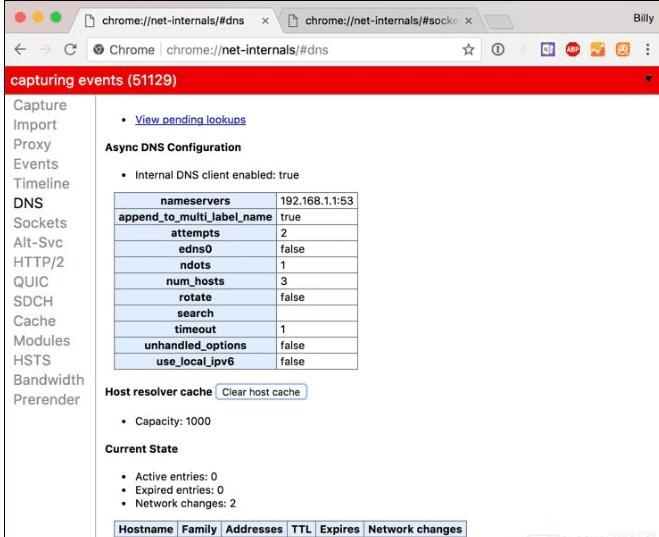Click the TTL column header
The width and height of the screenshot is (659, 537).
click(x=301, y=529)
